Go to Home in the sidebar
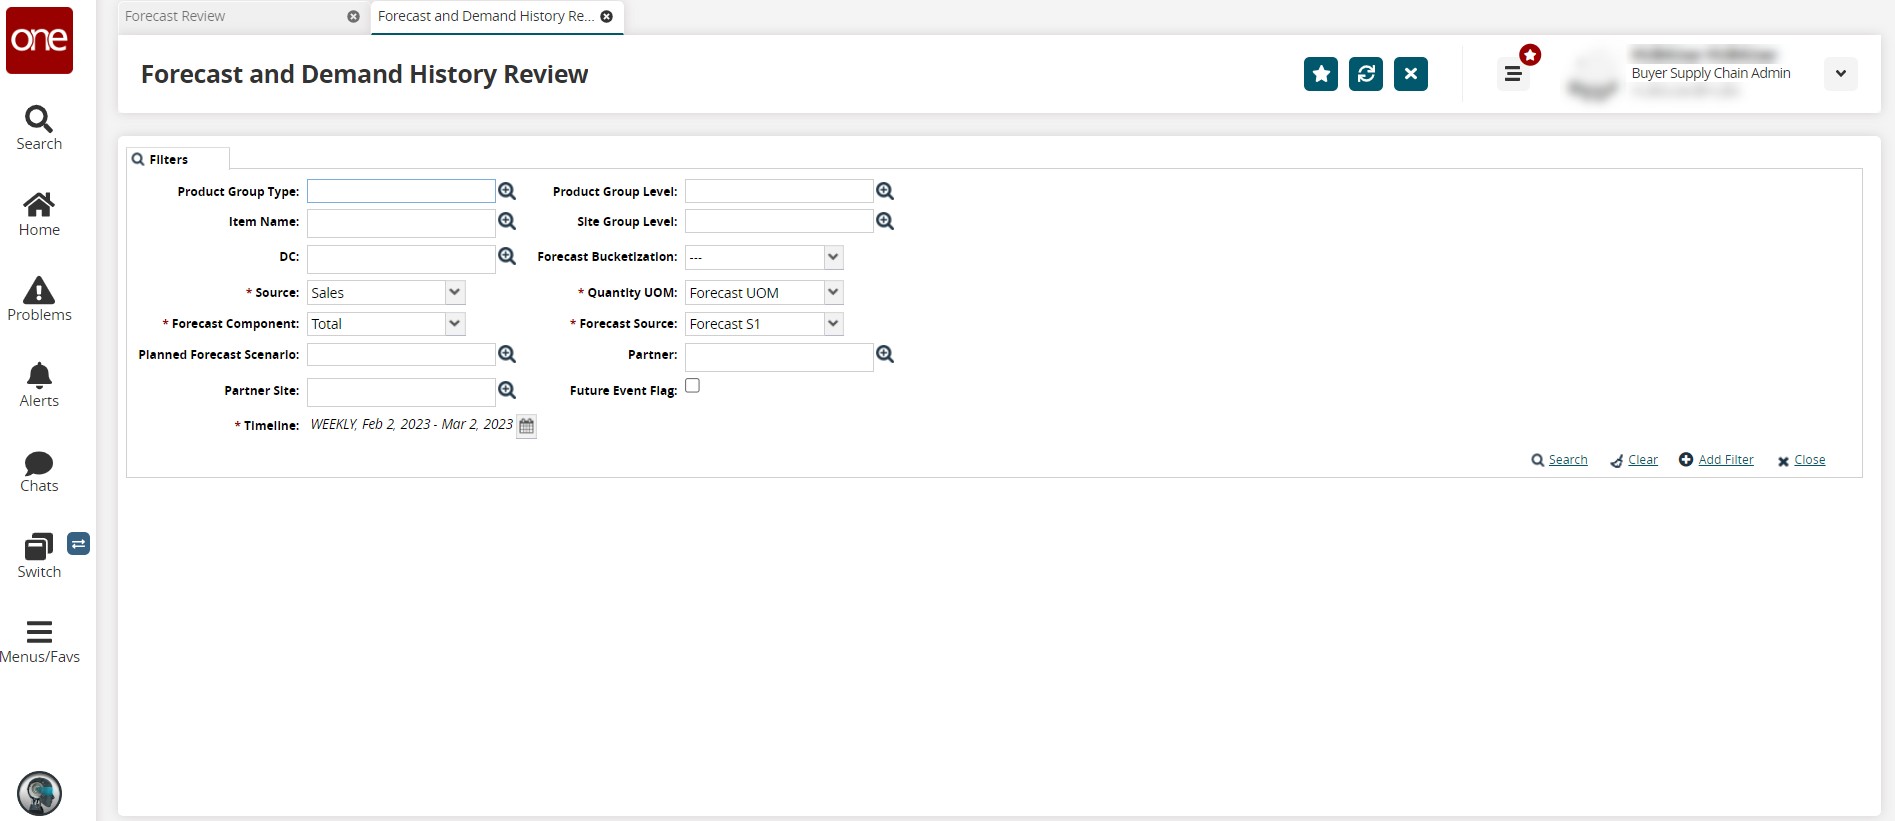This screenshot has width=1895, height=821. 39,214
